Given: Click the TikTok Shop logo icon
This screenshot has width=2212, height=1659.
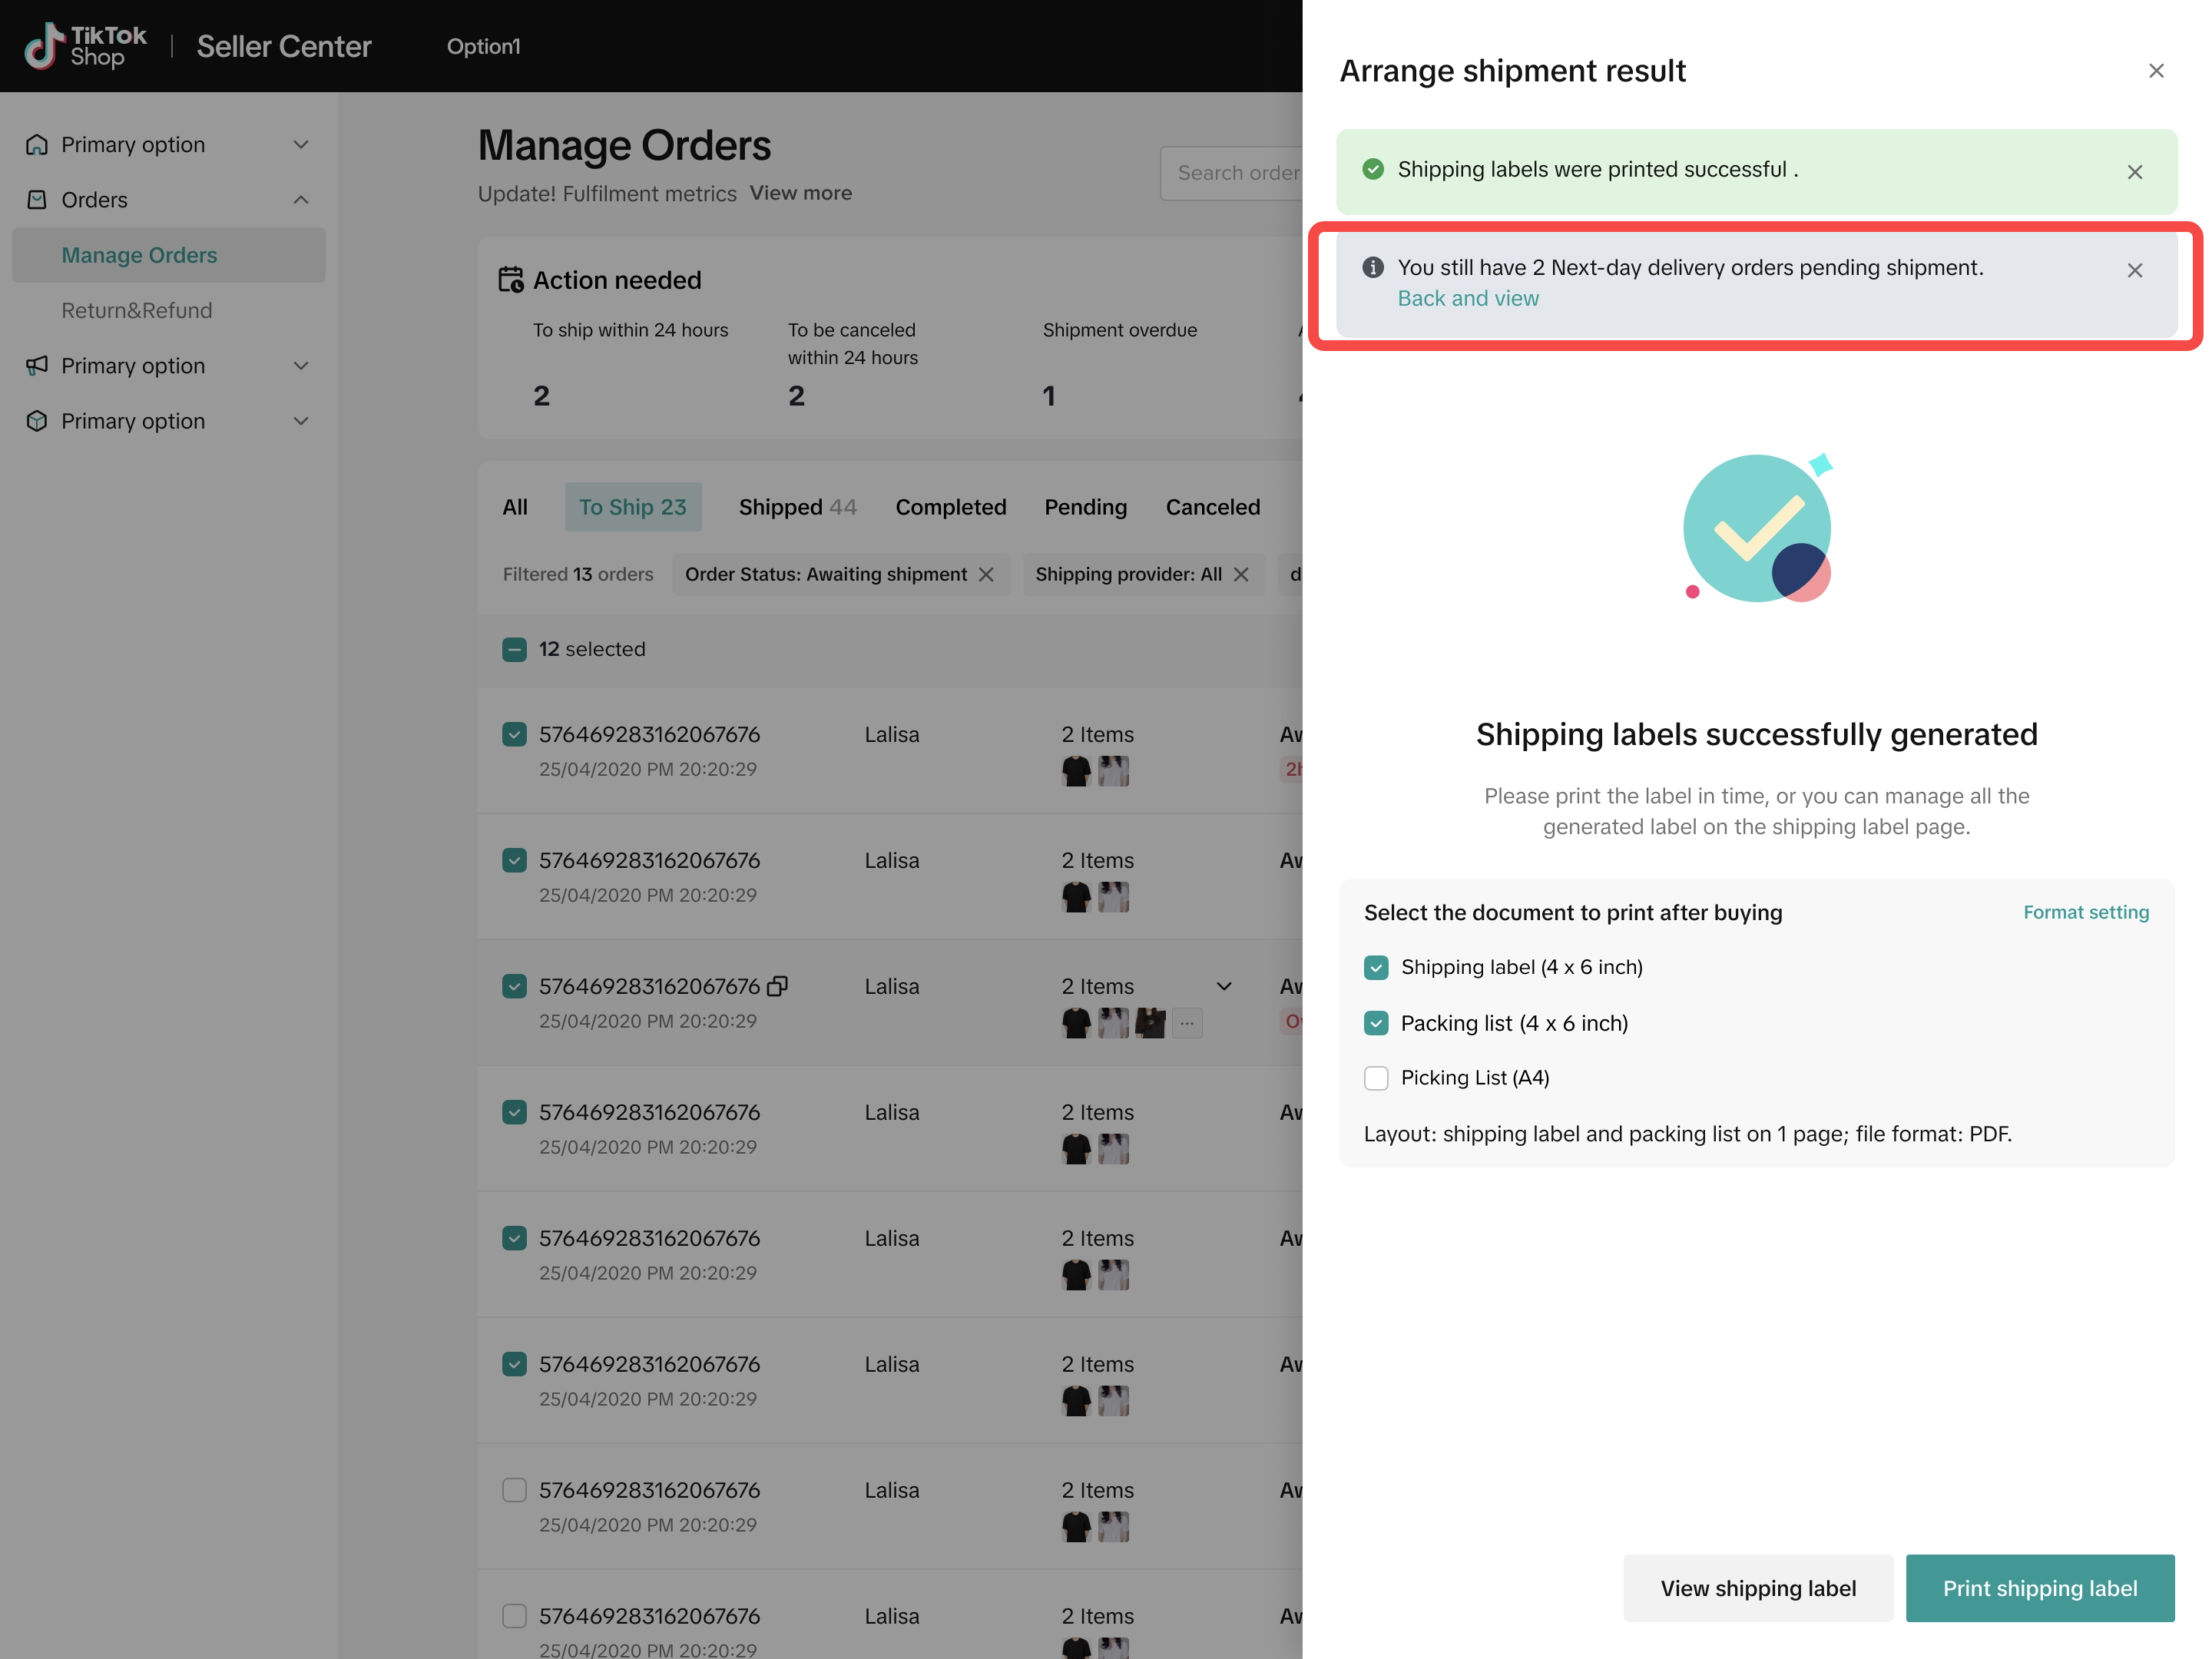Looking at the screenshot, I should tap(44, 46).
